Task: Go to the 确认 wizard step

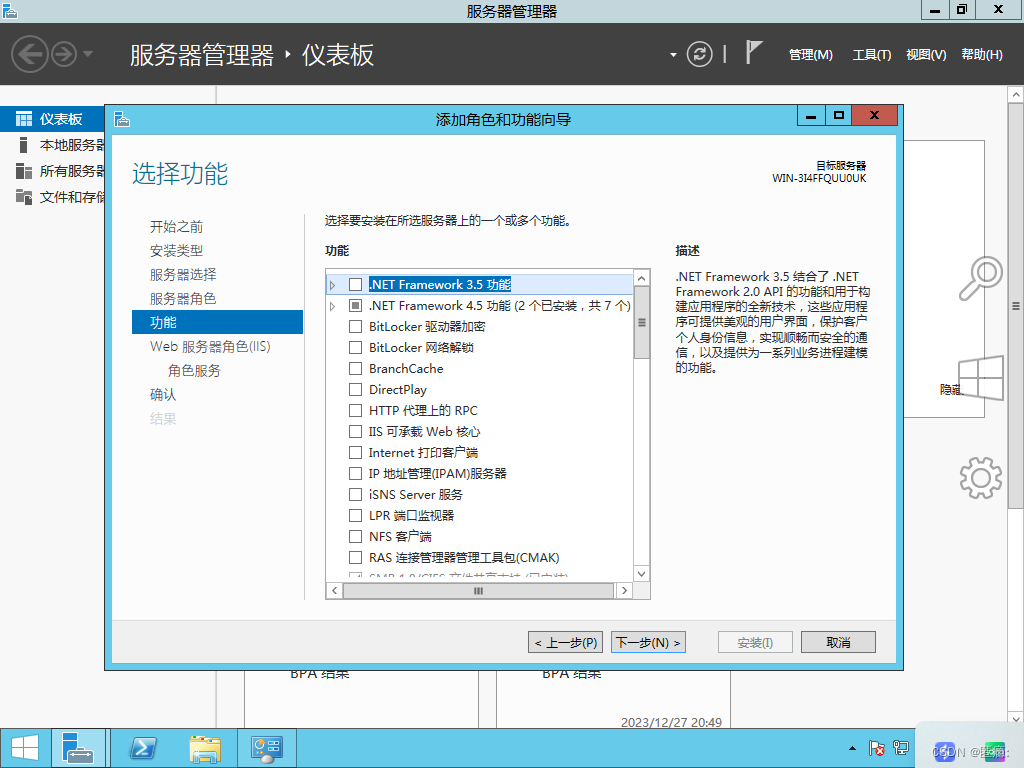Action: (x=163, y=394)
